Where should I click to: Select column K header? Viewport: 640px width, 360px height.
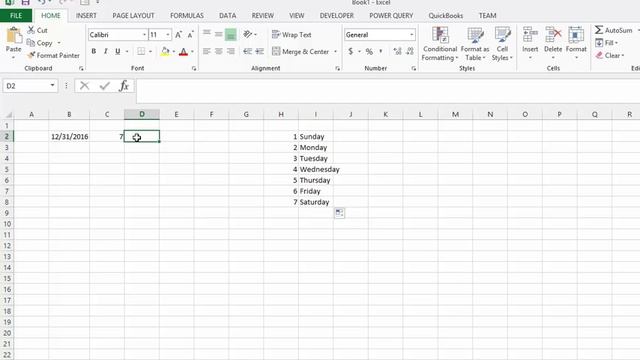tap(385, 114)
